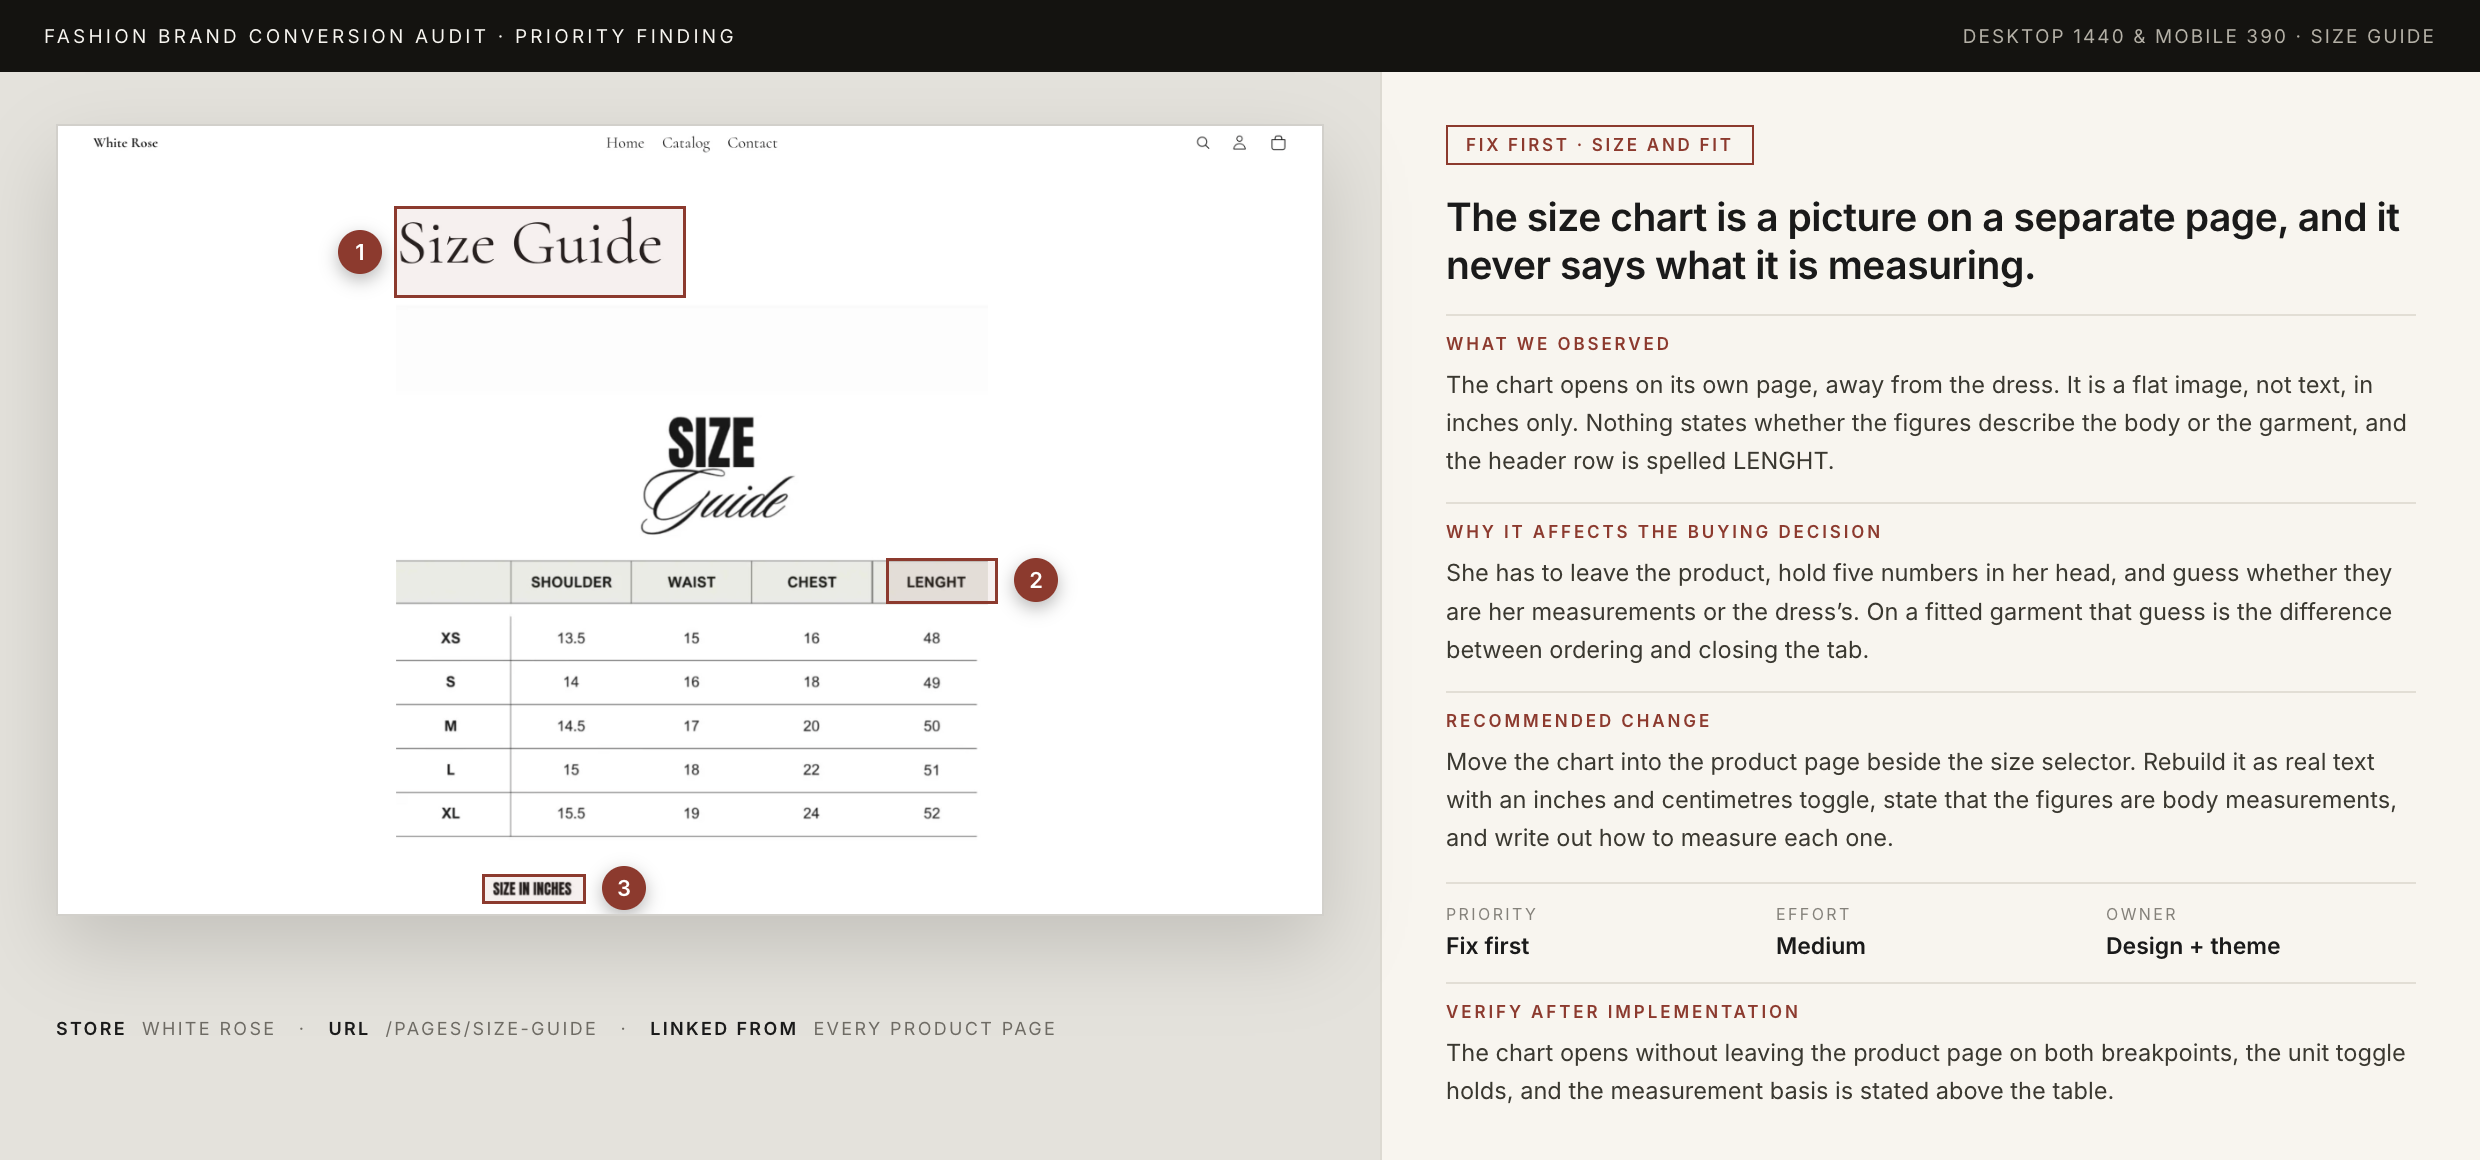The height and width of the screenshot is (1160, 2480).
Task: Click the White Rose store logo
Action: (126, 143)
